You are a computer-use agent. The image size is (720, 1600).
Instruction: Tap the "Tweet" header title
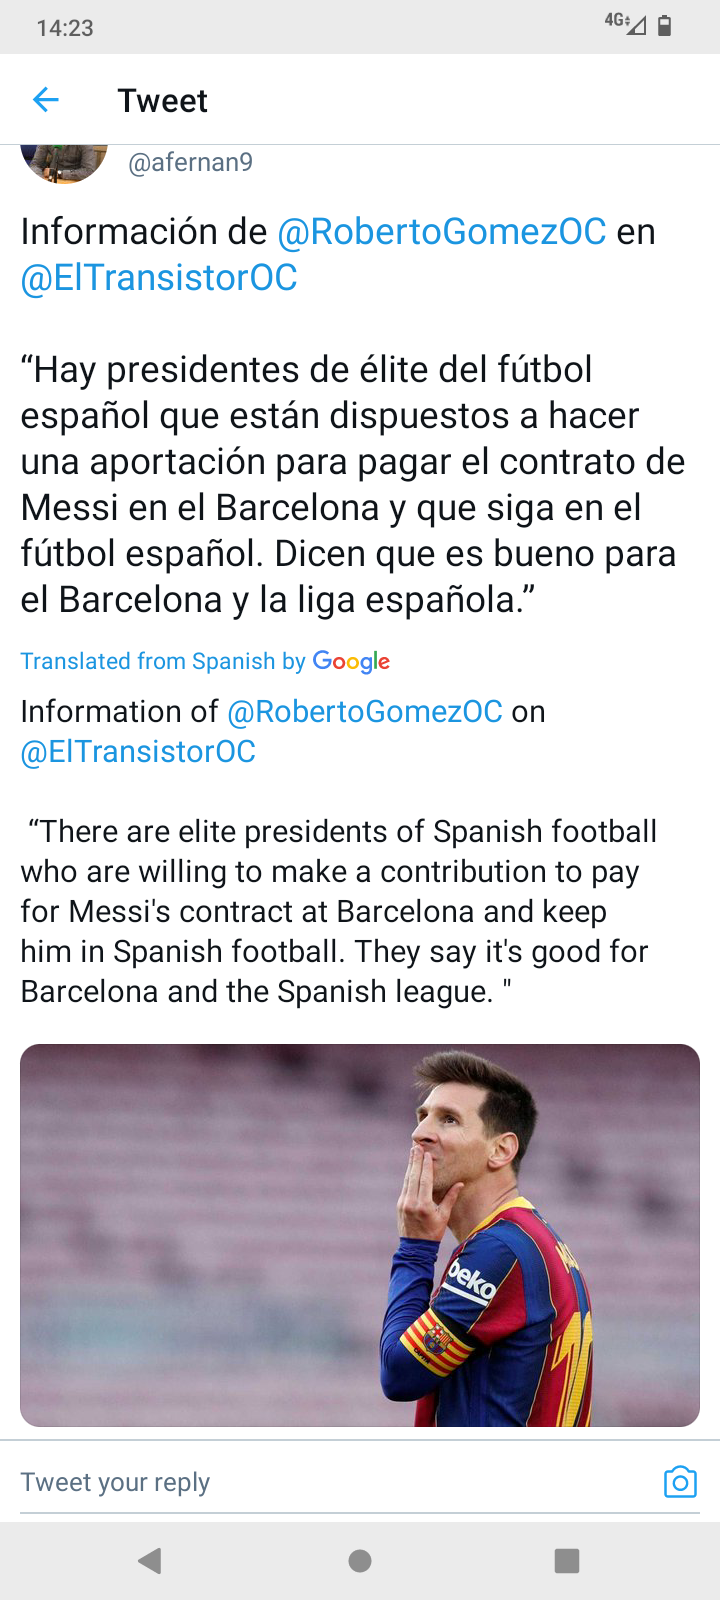coord(162,101)
